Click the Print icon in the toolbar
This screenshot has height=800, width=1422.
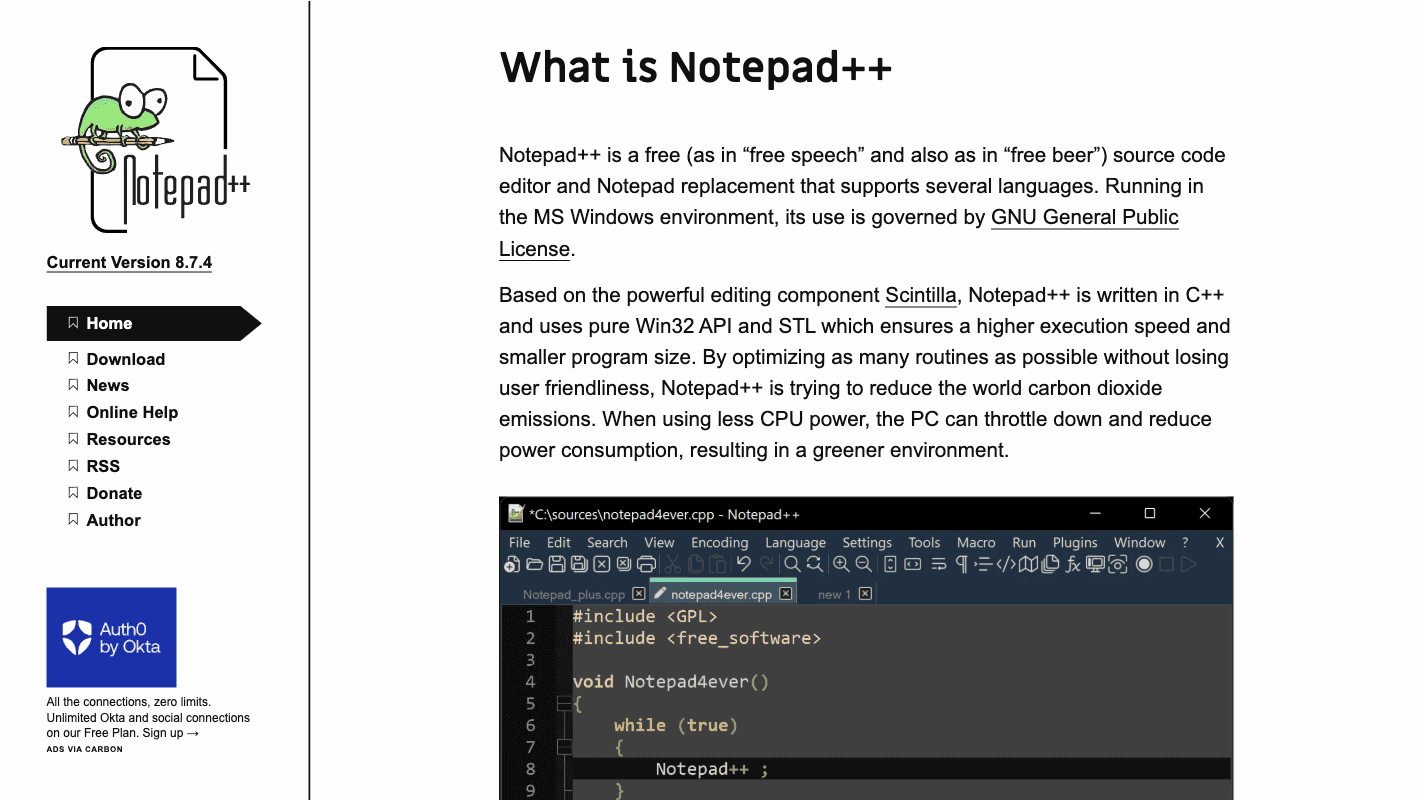pos(646,564)
